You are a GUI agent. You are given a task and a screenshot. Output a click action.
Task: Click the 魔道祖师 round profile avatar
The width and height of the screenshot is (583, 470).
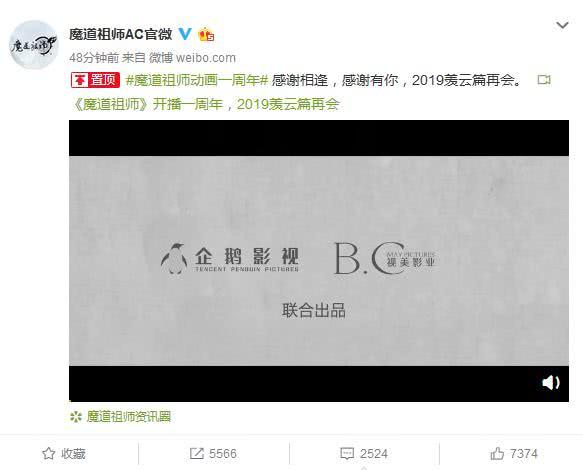(x=33, y=45)
